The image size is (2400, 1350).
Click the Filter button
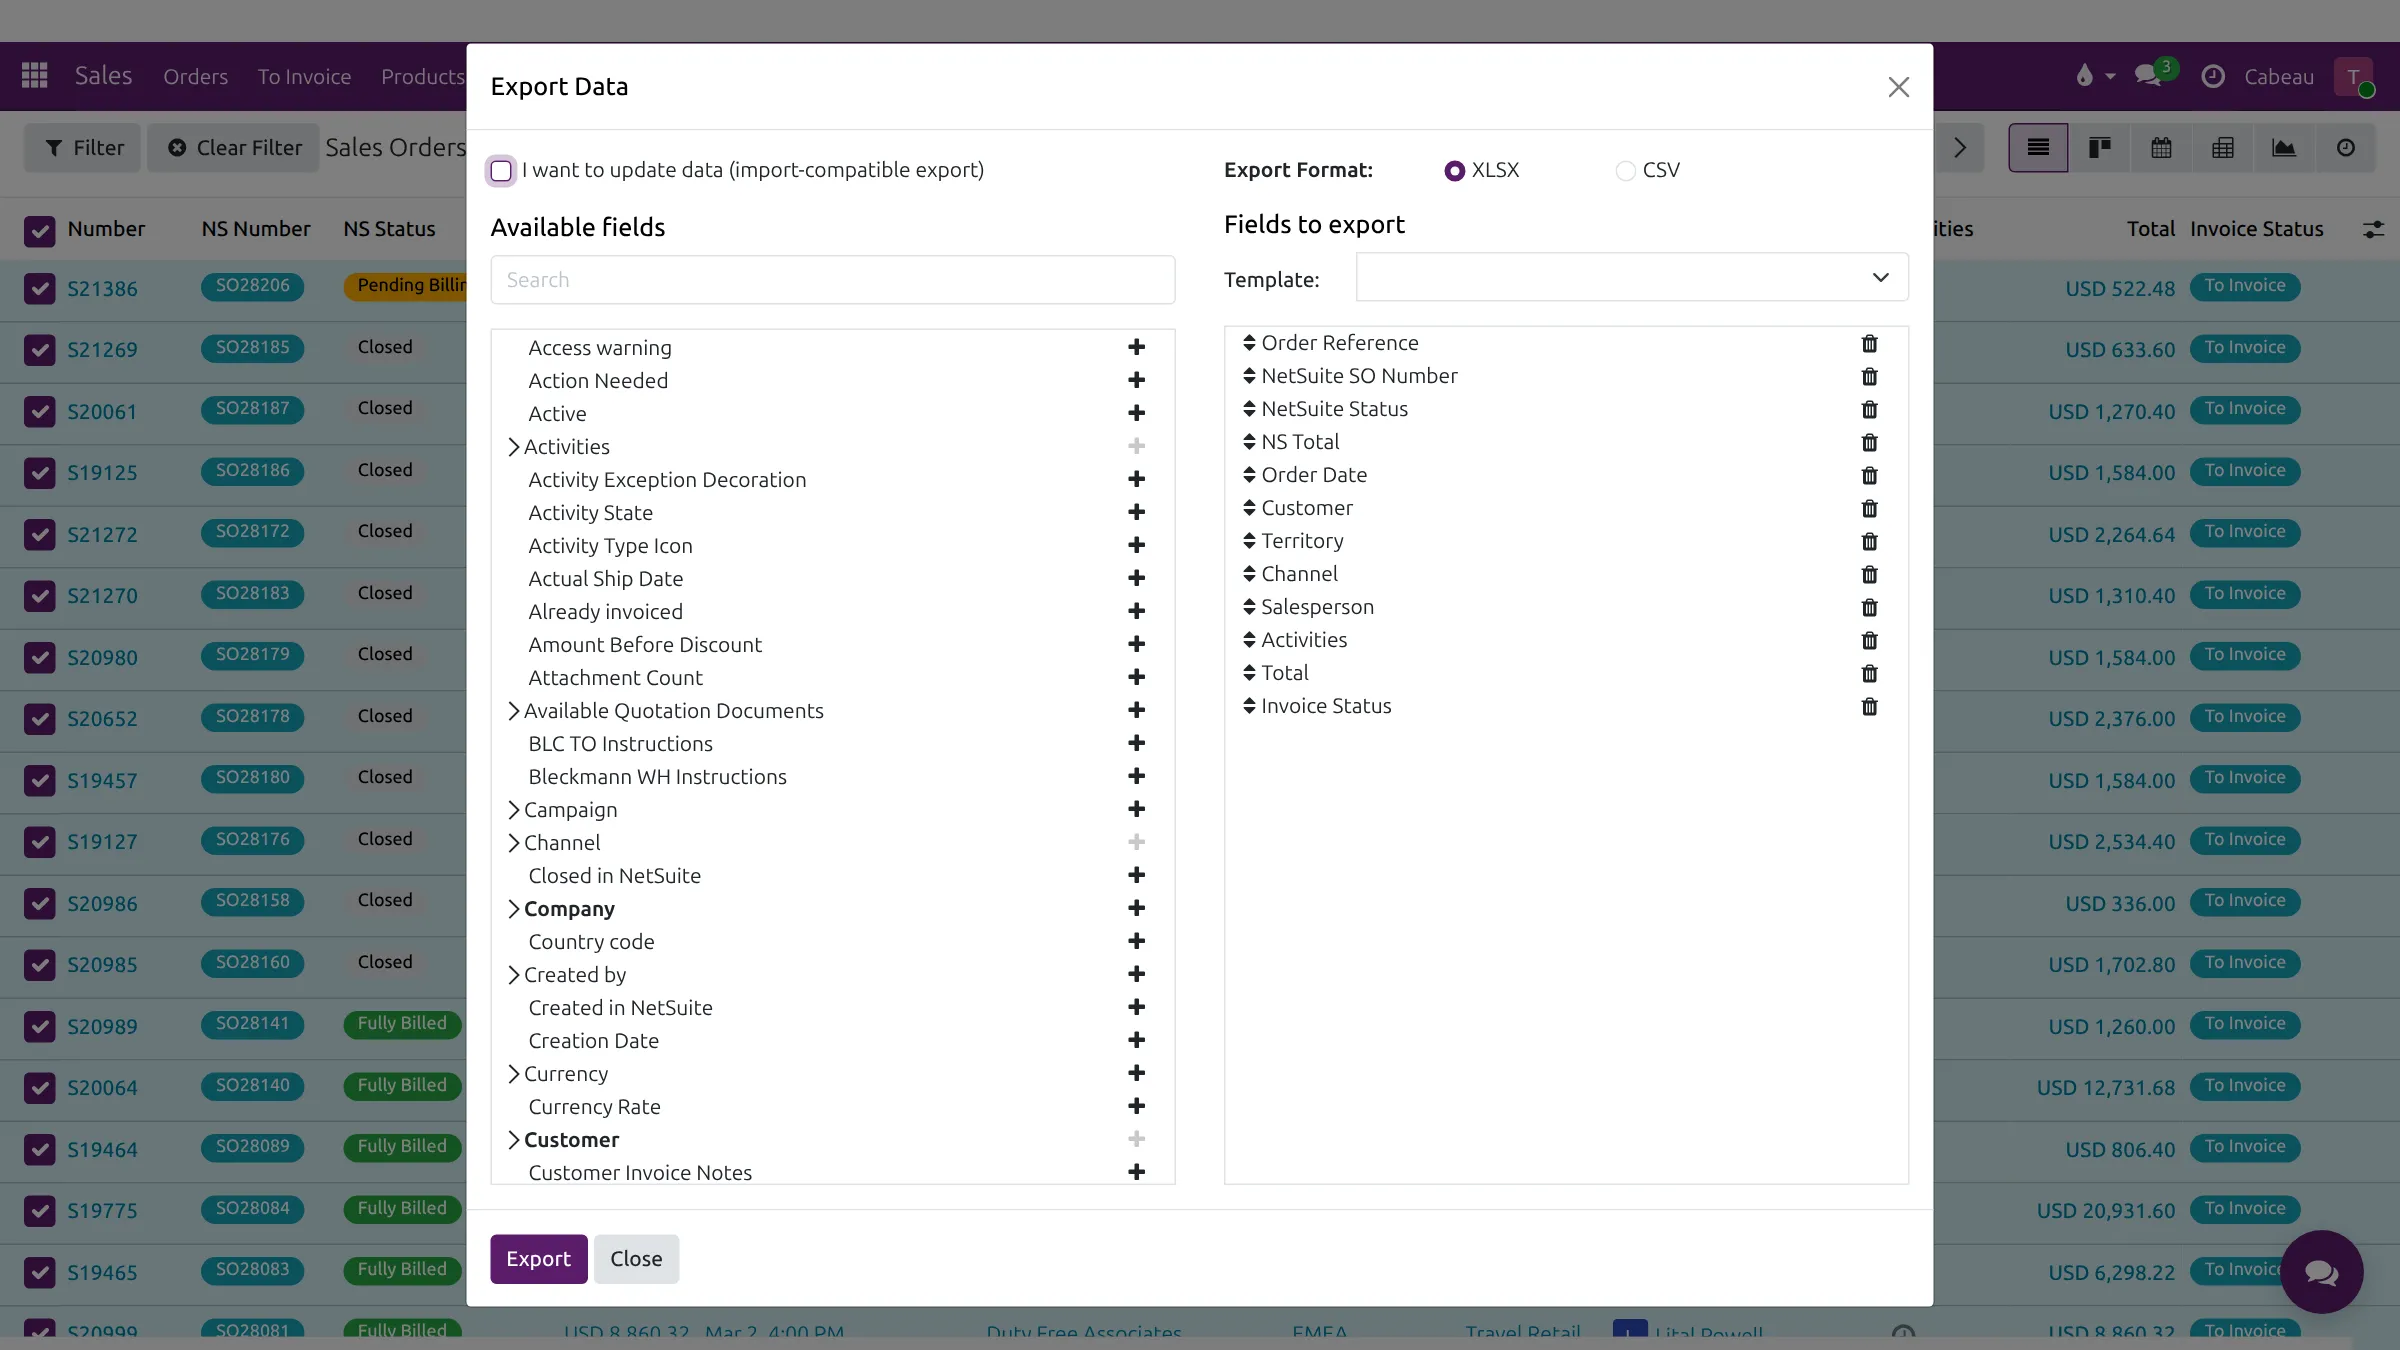coord(83,148)
